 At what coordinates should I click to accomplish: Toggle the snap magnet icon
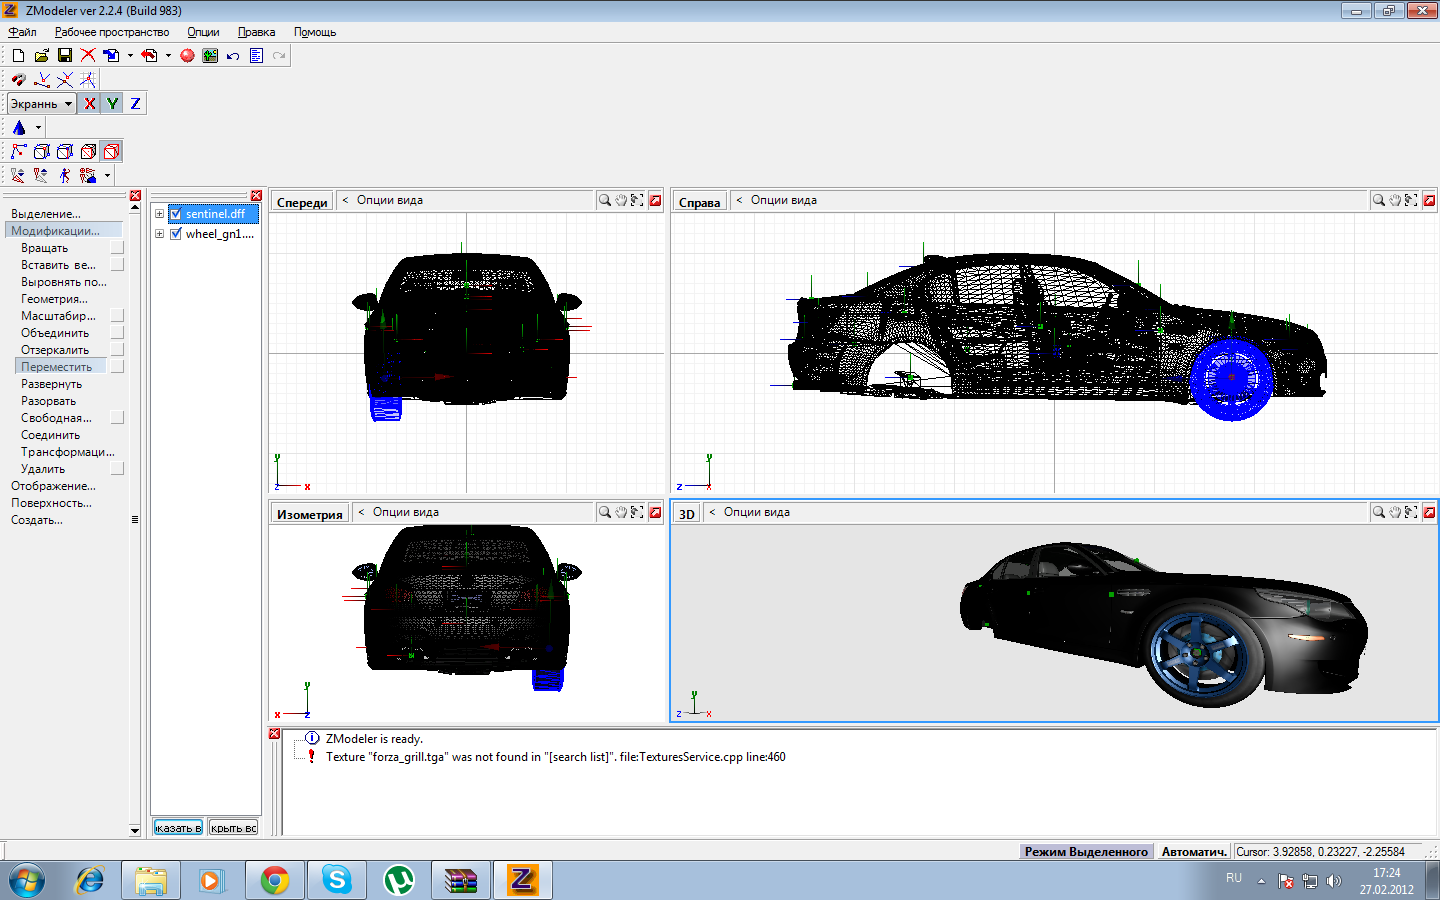click(18, 80)
